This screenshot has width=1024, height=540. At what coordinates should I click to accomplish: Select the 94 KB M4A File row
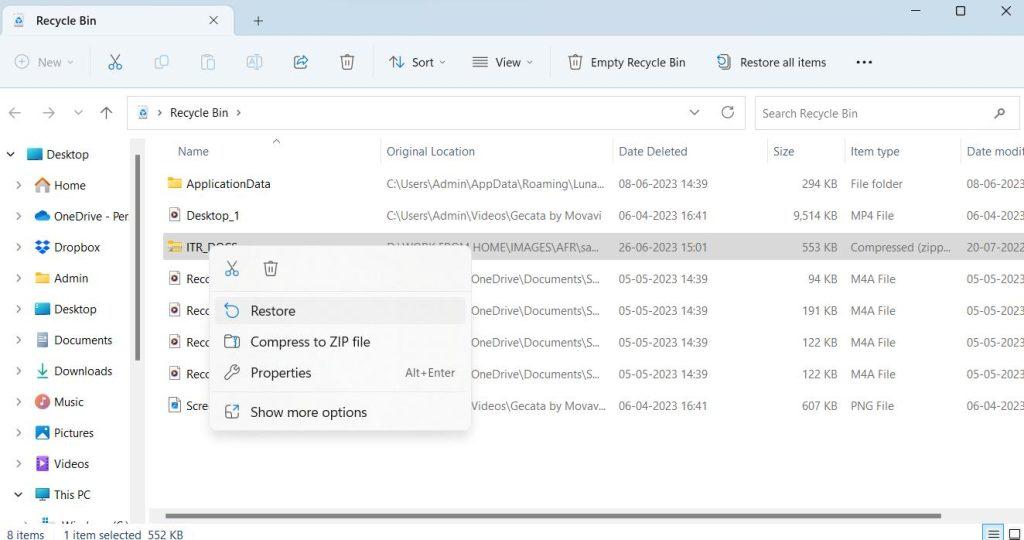click(x=593, y=279)
